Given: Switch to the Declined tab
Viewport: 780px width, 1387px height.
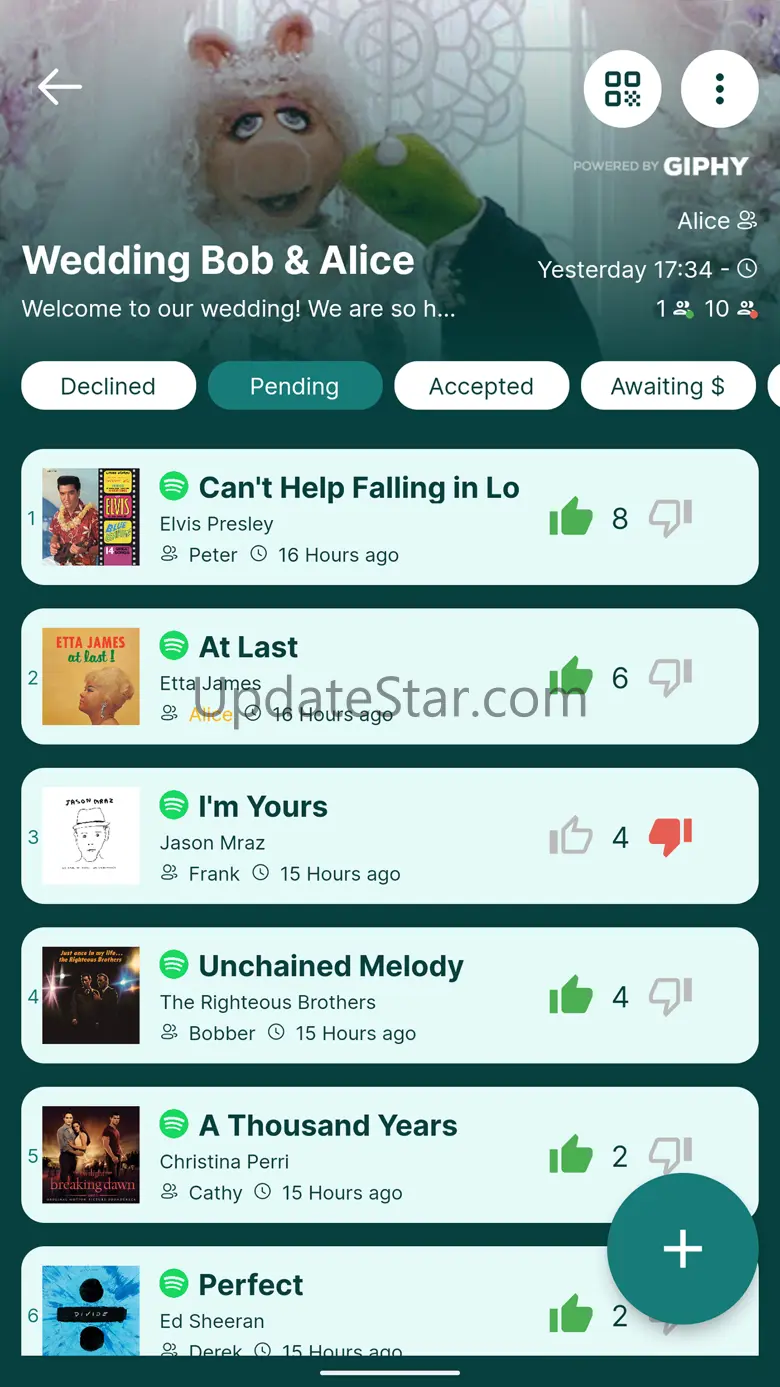Looking at the screenshot, I should click(108, 386).
